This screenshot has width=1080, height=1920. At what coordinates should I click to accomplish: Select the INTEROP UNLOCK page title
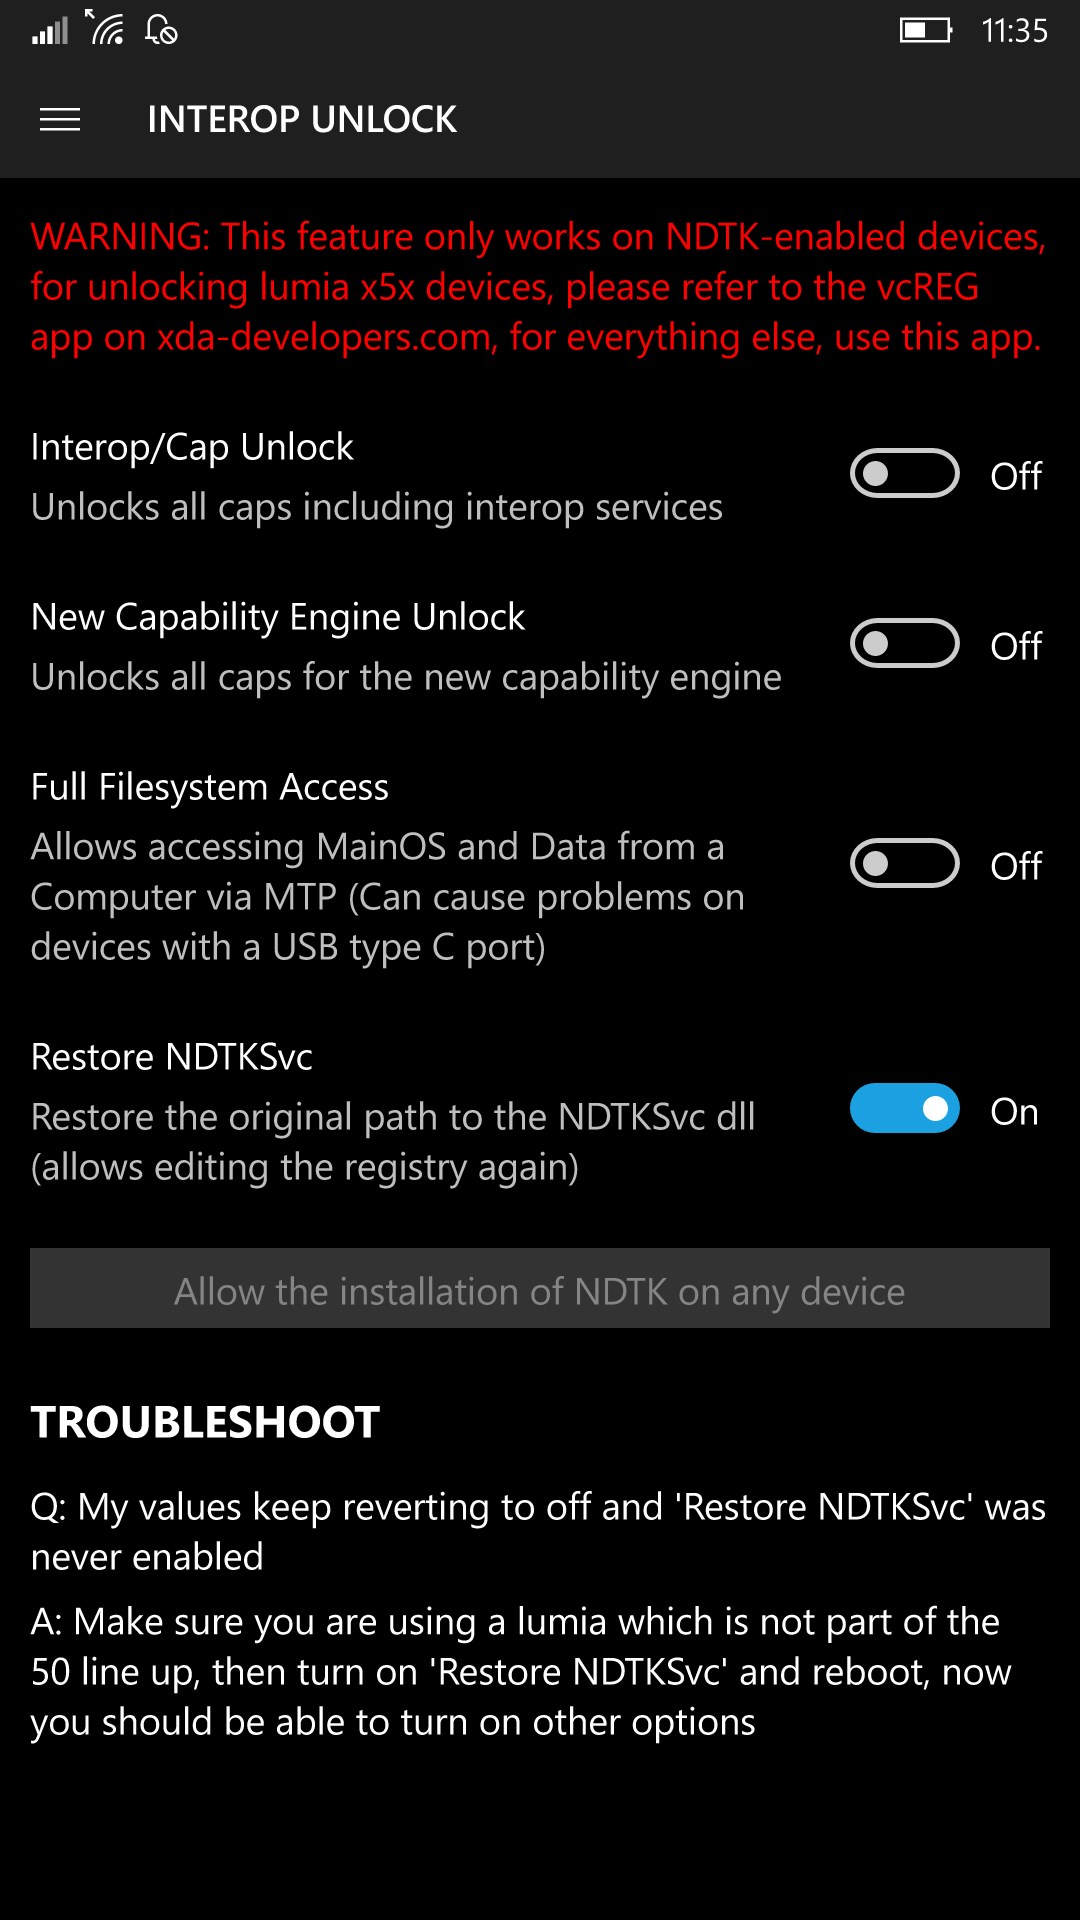pyautogui.click(x=302, y=120)
